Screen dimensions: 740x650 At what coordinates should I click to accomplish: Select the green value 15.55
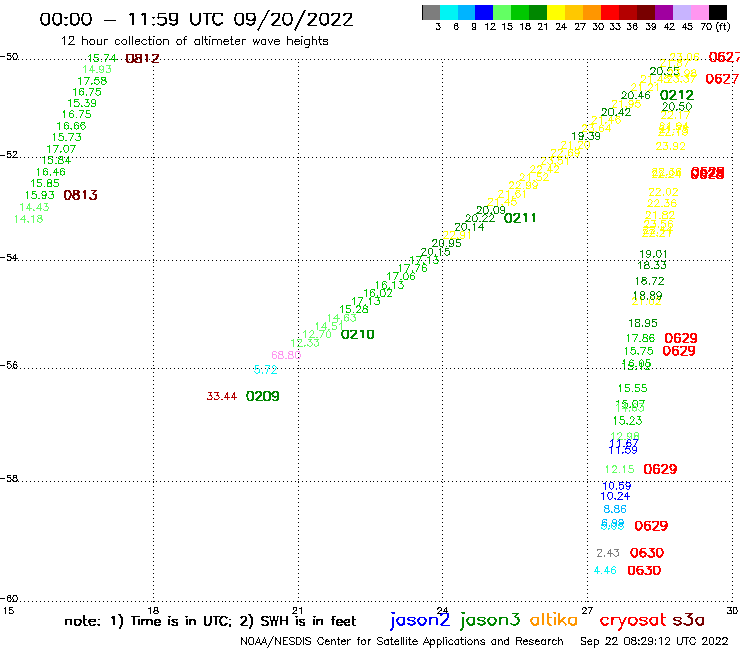632,388
